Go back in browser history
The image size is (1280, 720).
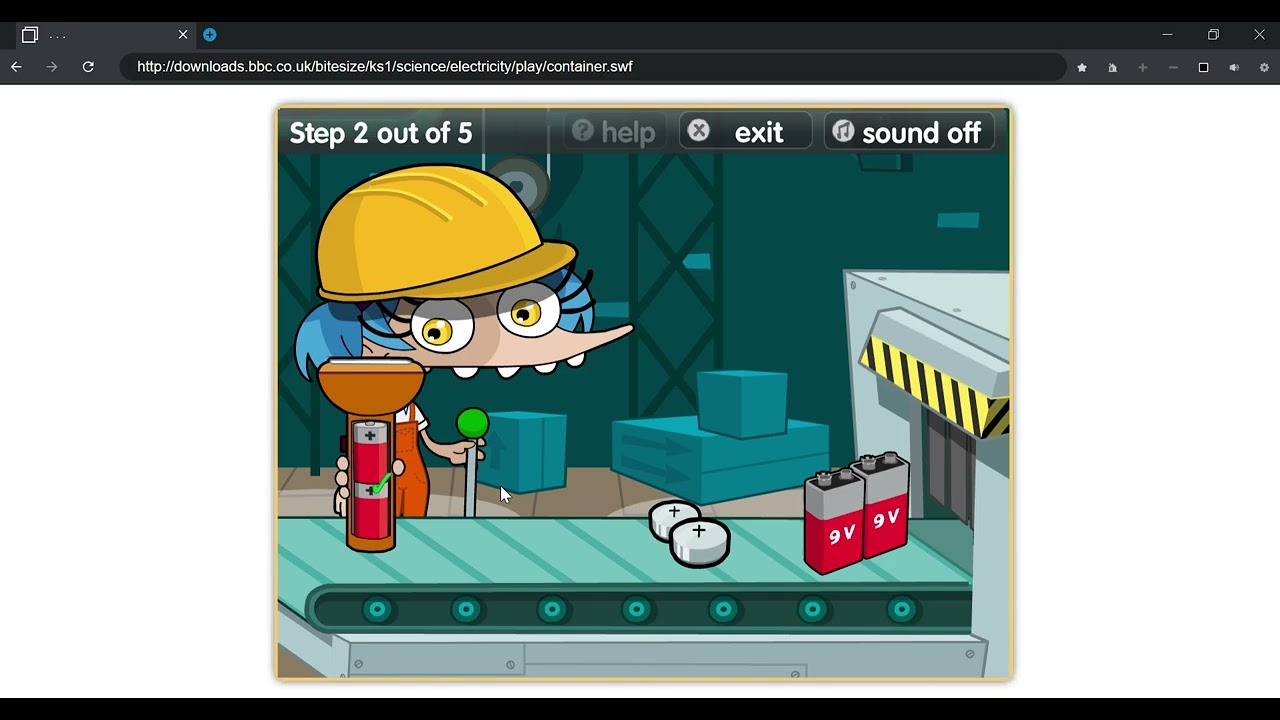(x=16, y=67)
